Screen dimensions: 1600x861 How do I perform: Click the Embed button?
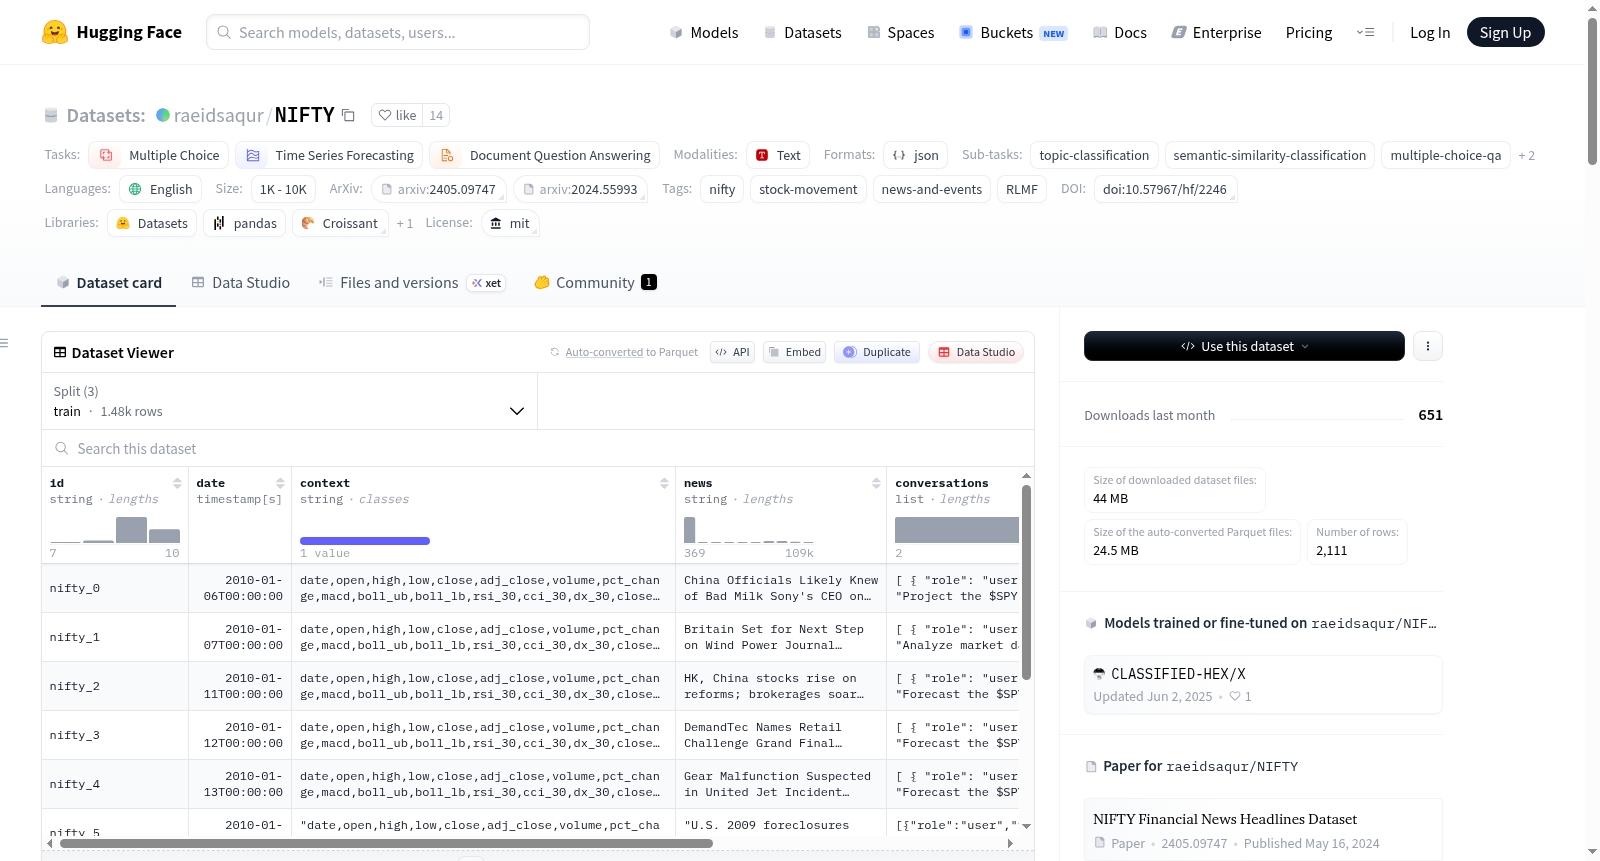794,352
